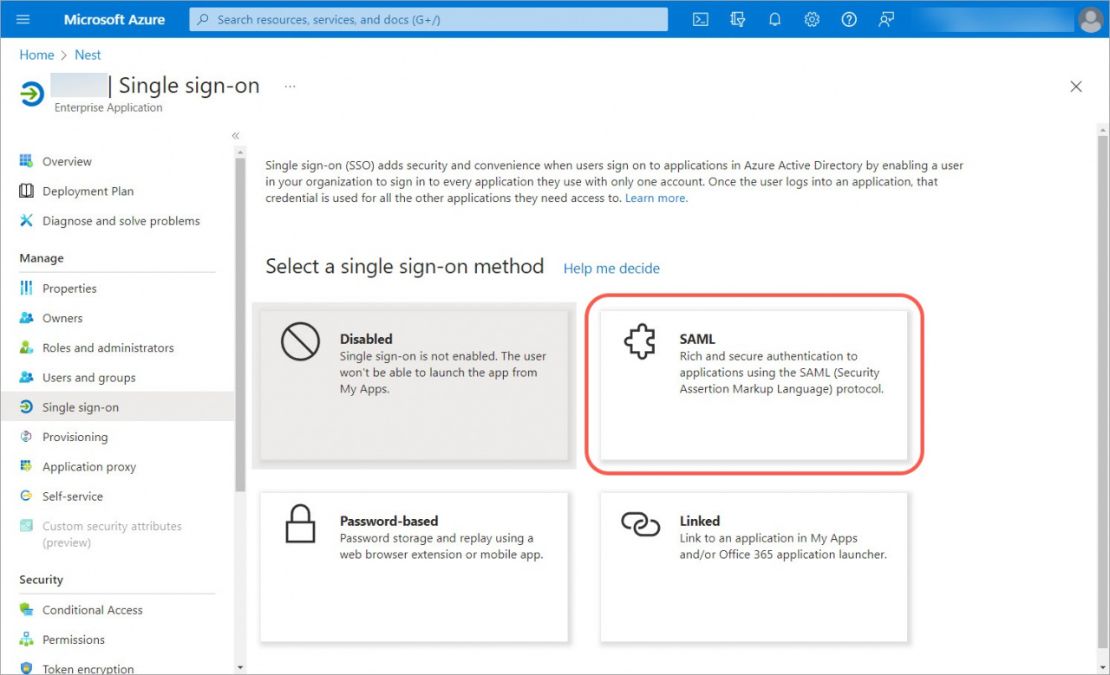
Task: Choose the Linked sign-on method card
Action: click(754, 567)
